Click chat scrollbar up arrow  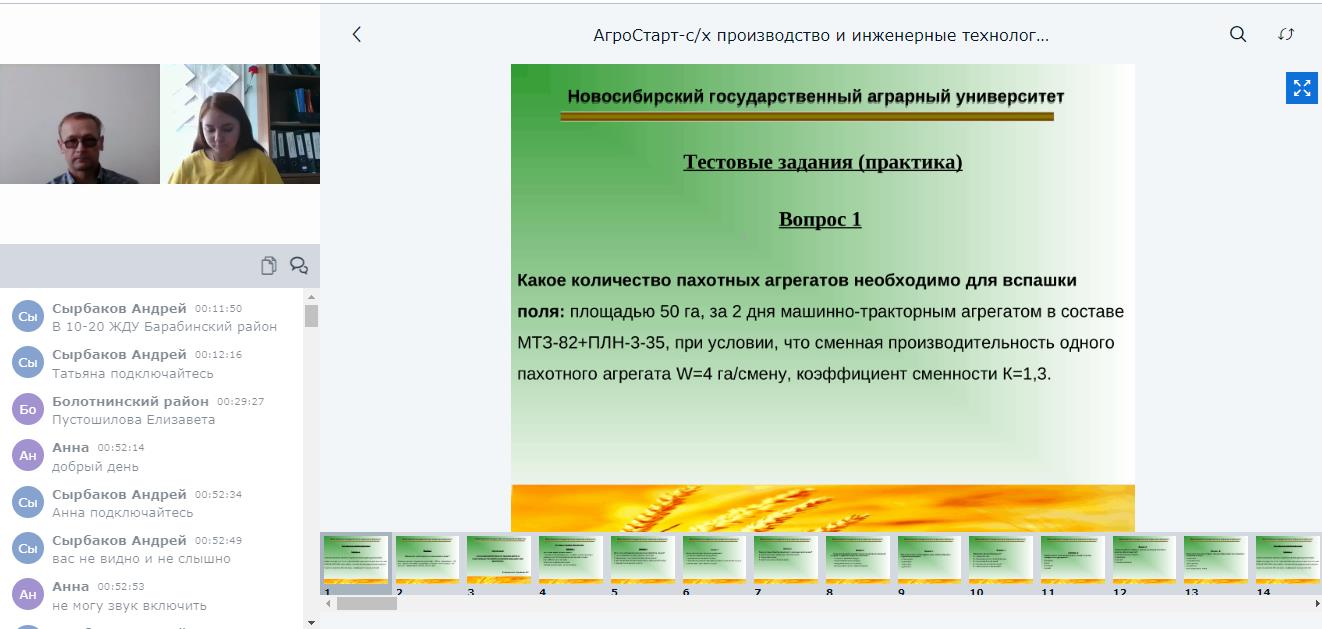click(311, 297)
